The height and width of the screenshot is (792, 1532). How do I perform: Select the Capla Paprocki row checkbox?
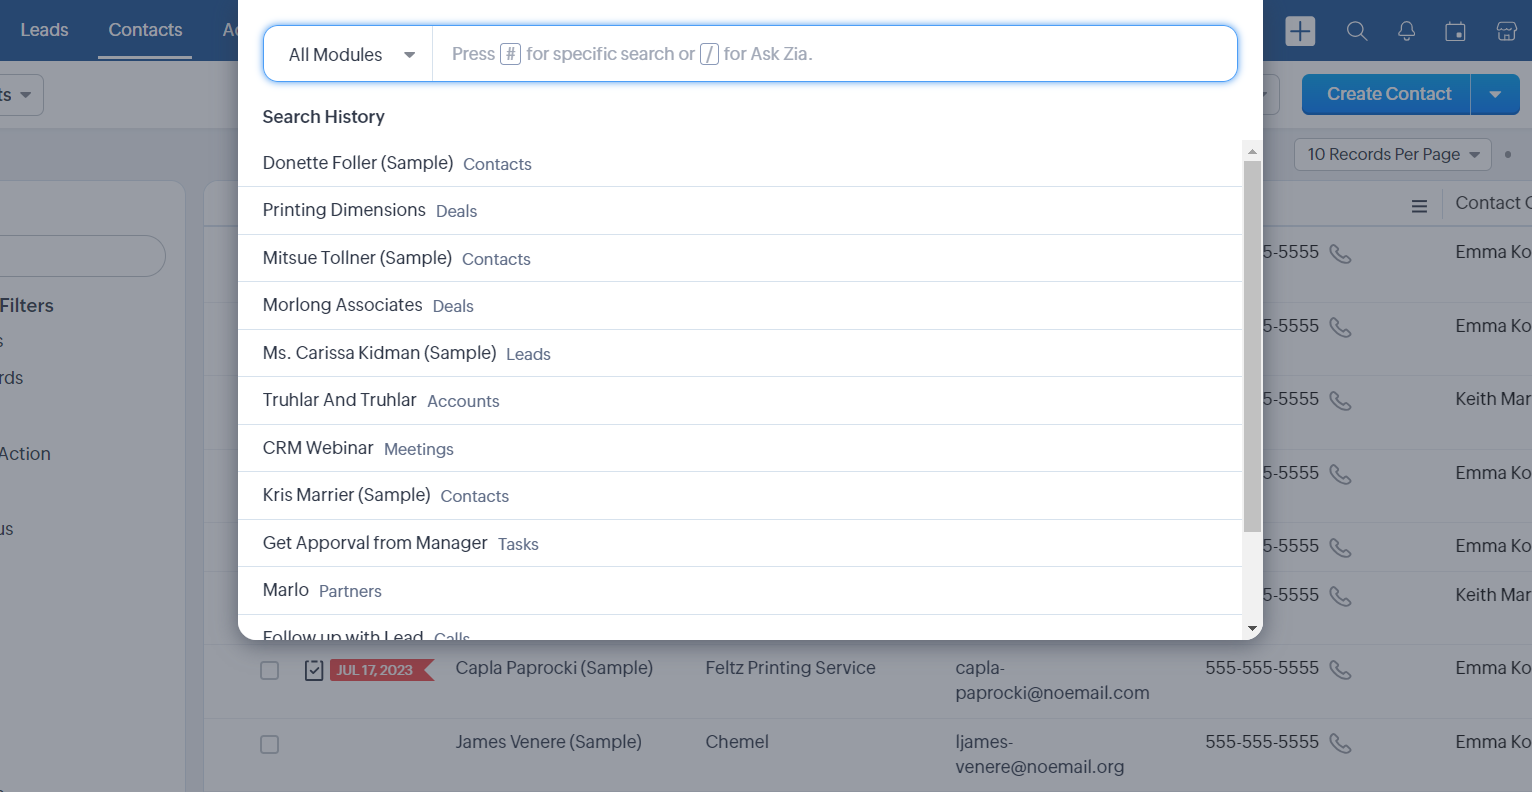pyautogui.click(x=270, y=670)
